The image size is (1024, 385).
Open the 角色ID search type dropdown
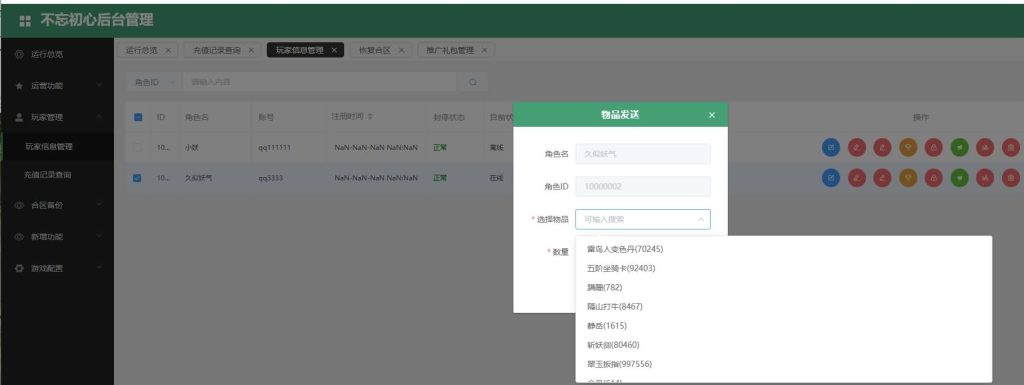click(x=153, y=82)
